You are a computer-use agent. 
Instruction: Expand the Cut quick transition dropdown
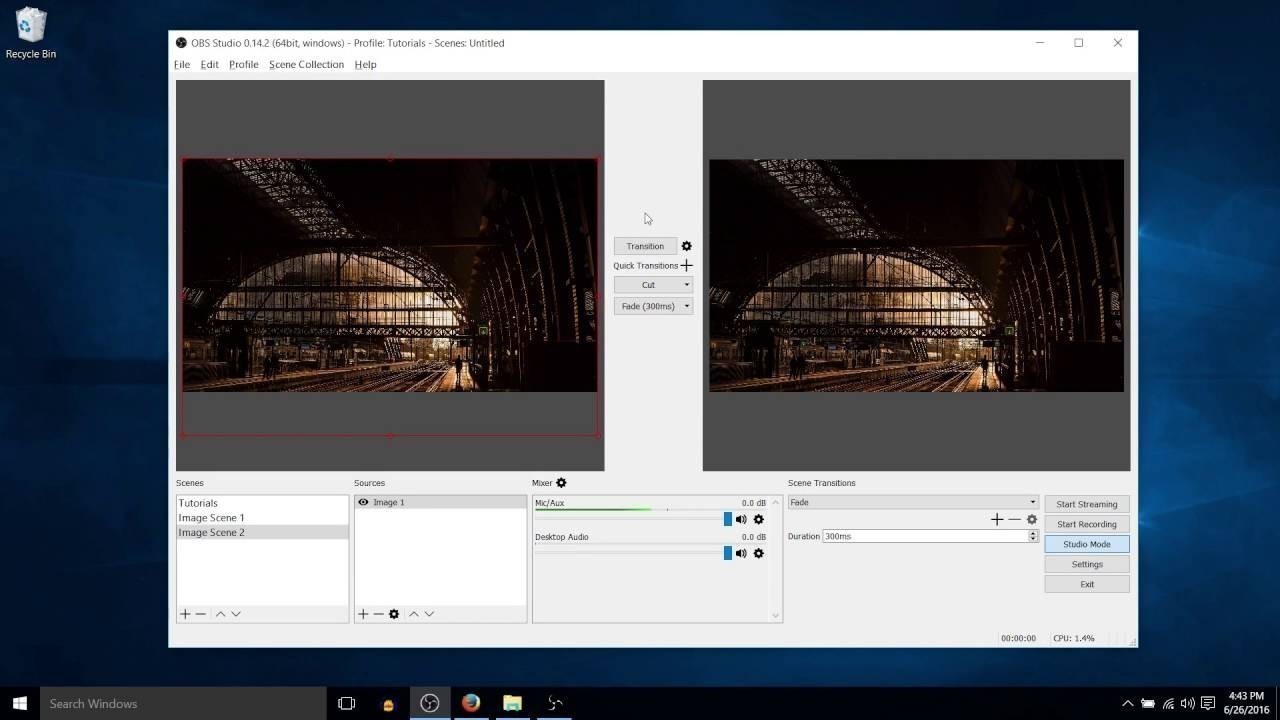click(686, 285)
